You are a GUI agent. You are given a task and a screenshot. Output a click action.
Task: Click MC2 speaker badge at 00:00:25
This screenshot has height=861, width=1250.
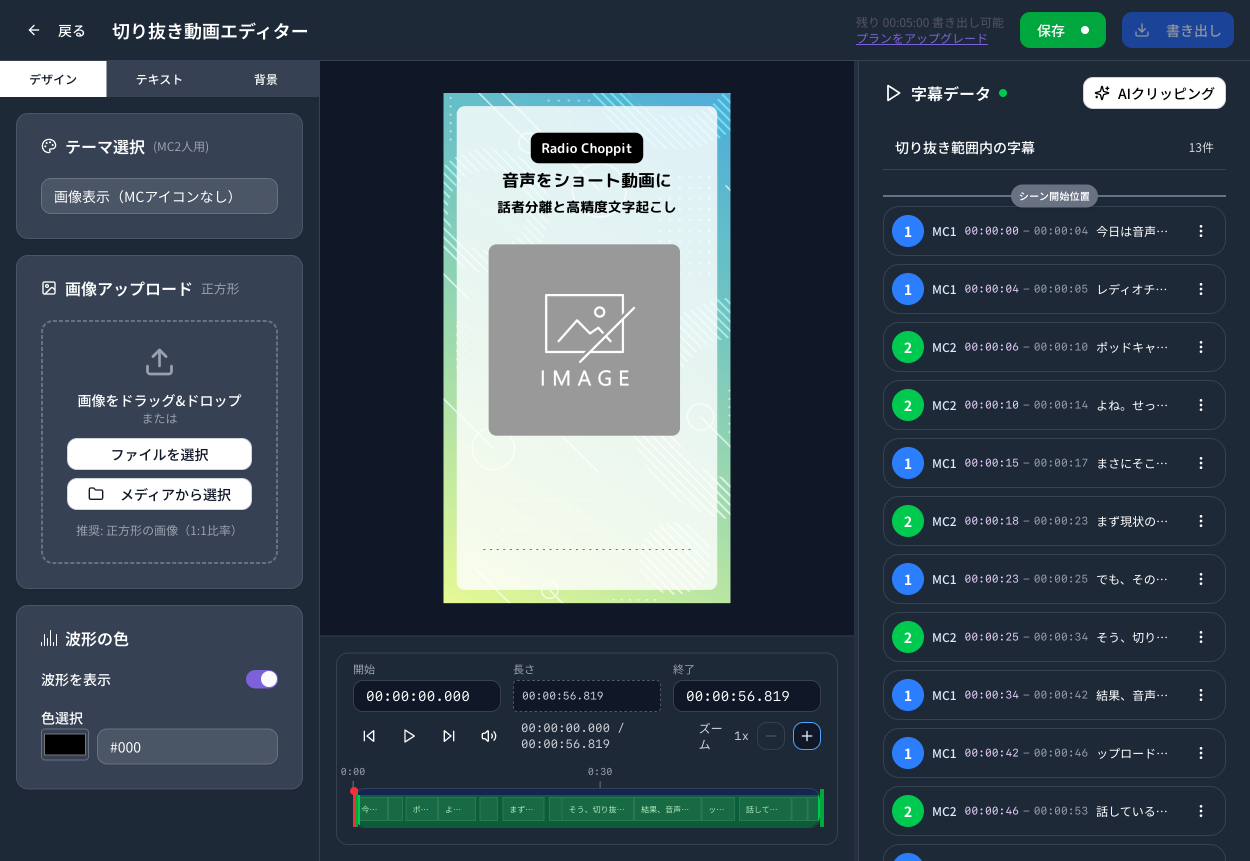tap(908, 637)
